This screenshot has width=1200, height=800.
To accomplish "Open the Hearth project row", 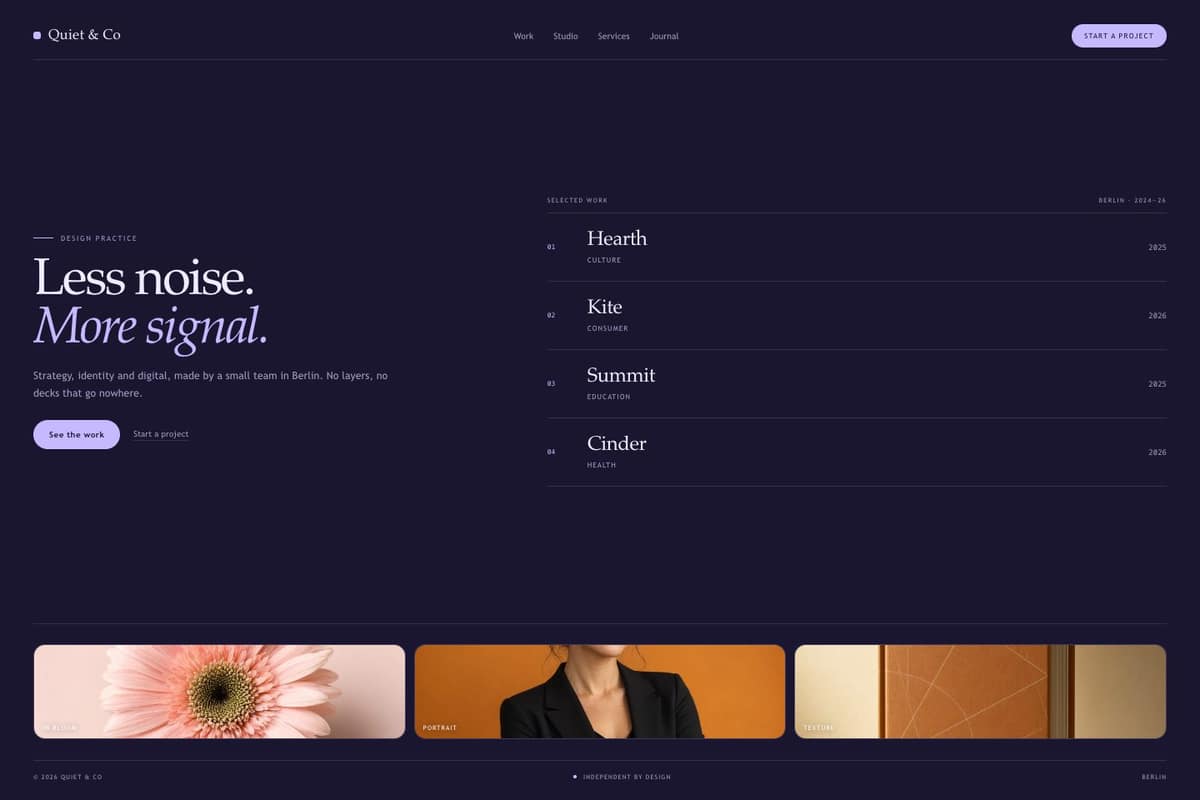I will (857, 247).
